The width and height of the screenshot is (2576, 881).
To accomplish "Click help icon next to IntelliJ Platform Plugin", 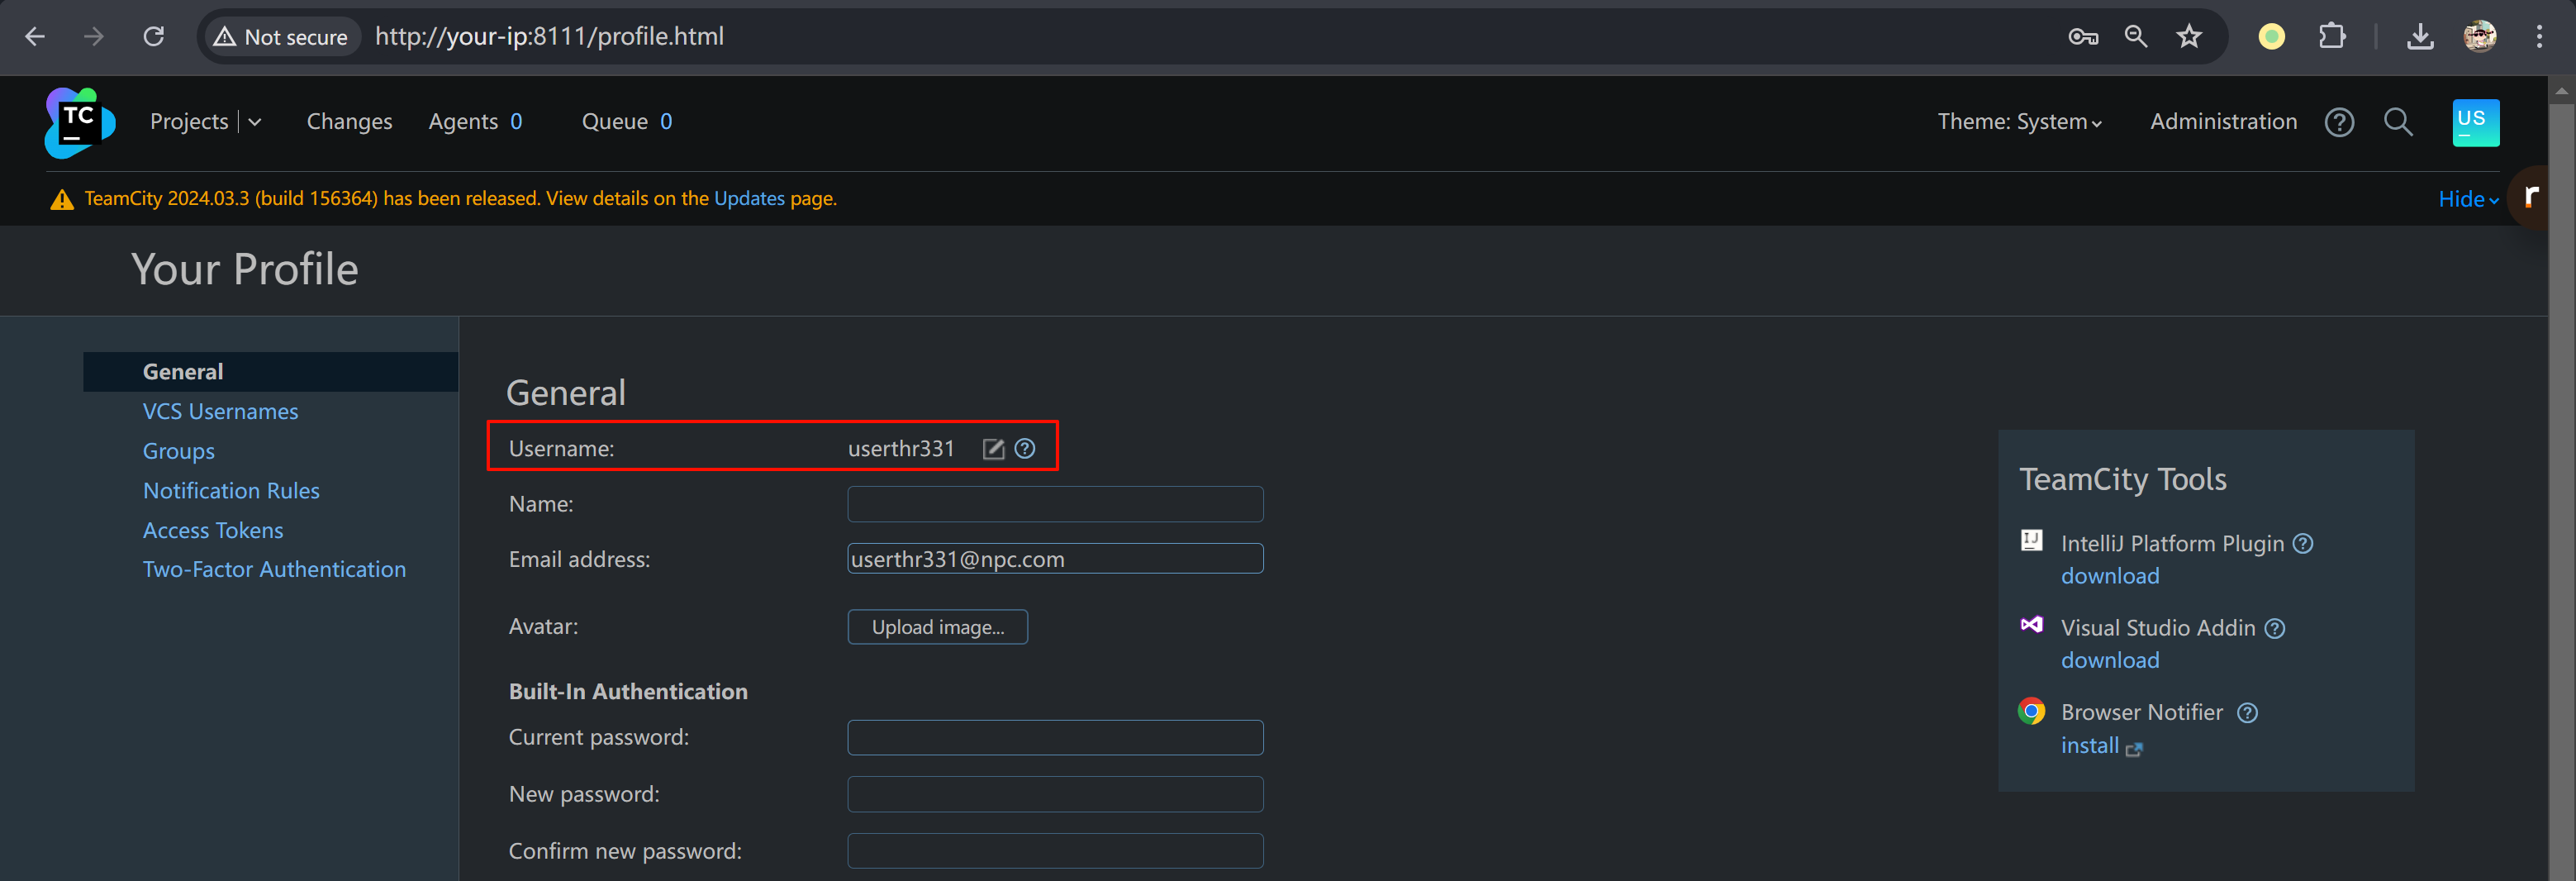I will pyautogui.click(x=2303, y=543).
